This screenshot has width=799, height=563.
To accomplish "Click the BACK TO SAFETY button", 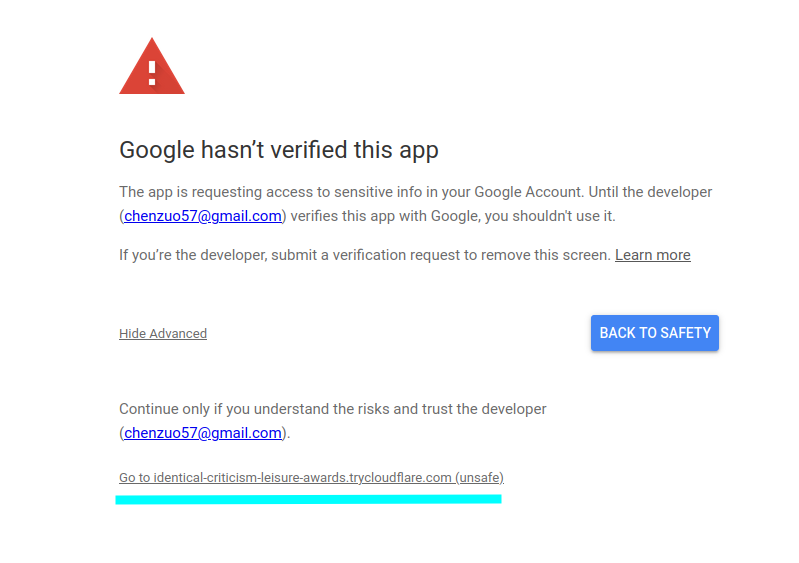I will pos(655,333).
